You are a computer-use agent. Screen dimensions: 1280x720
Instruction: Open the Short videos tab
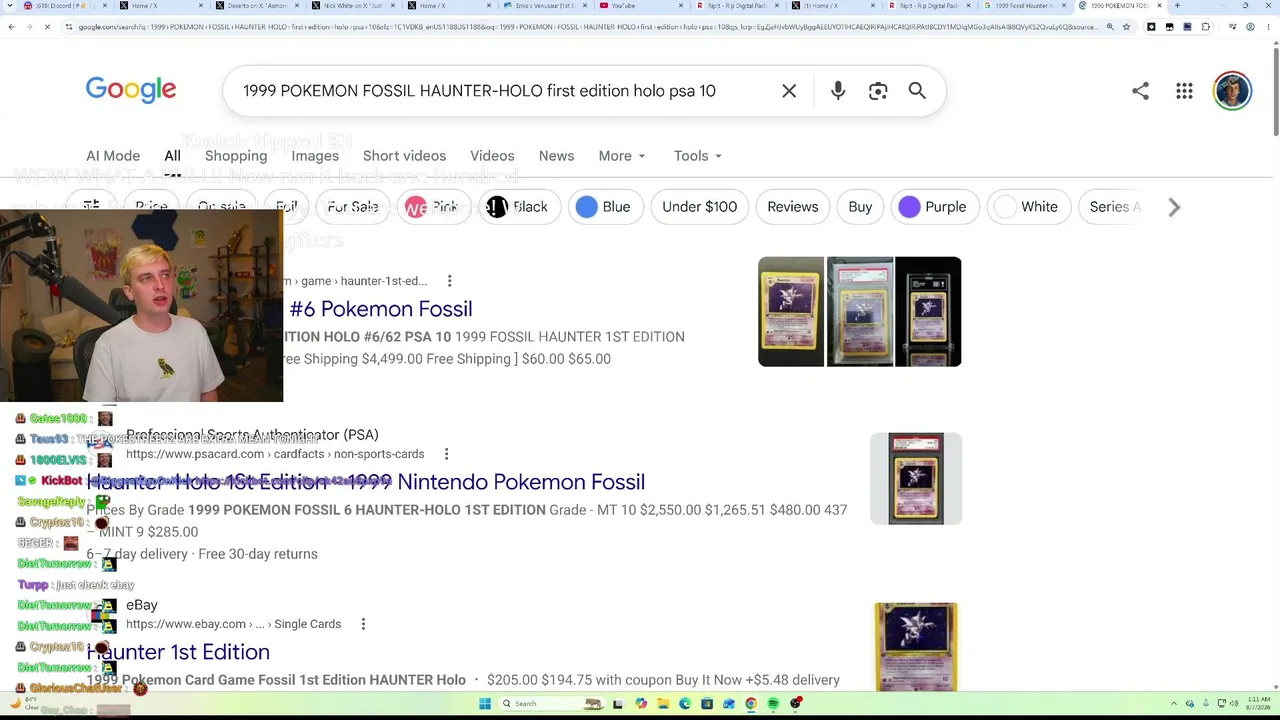click(404, 156)
